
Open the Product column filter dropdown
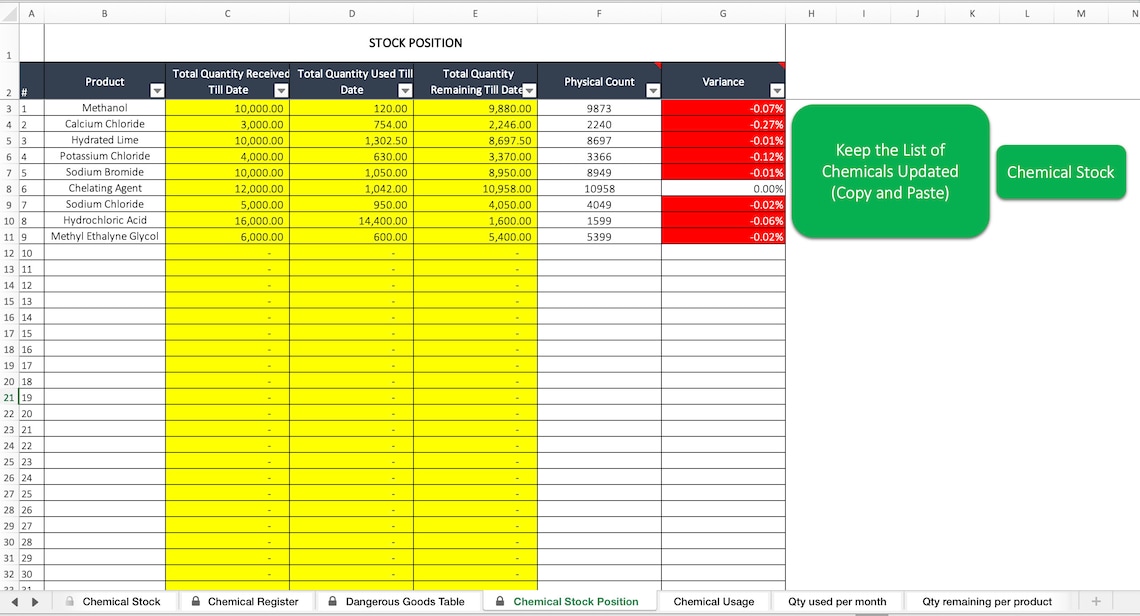coord(157,90)
